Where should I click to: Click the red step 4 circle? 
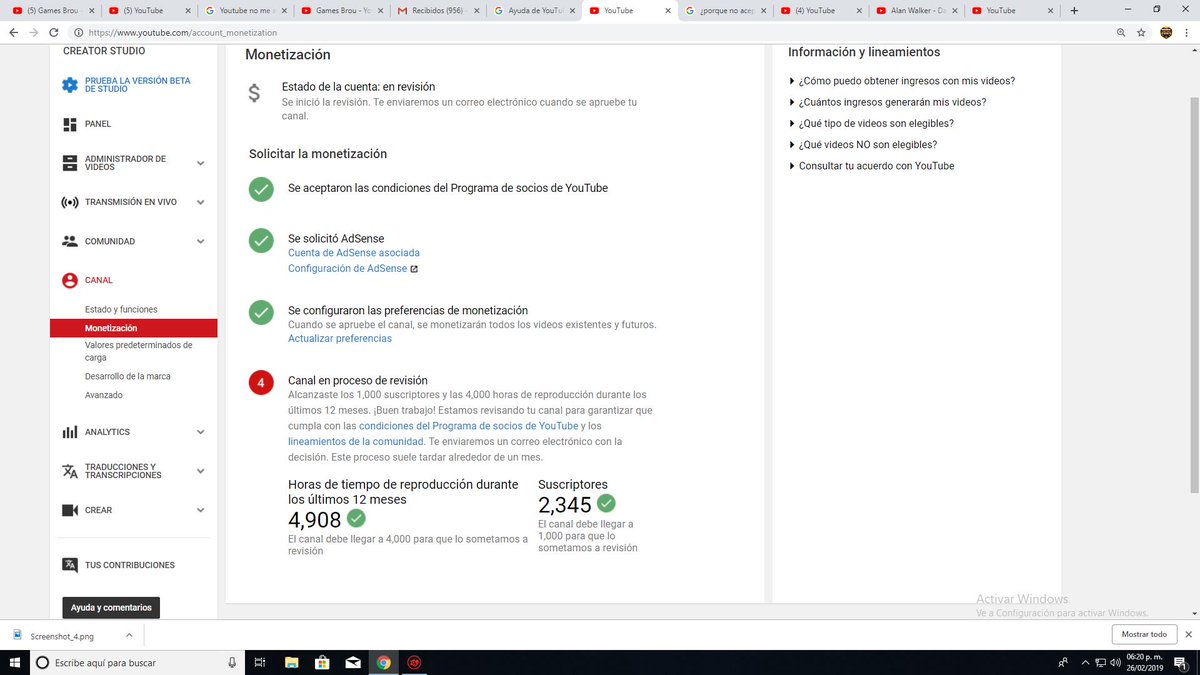[x=261, y=382]
